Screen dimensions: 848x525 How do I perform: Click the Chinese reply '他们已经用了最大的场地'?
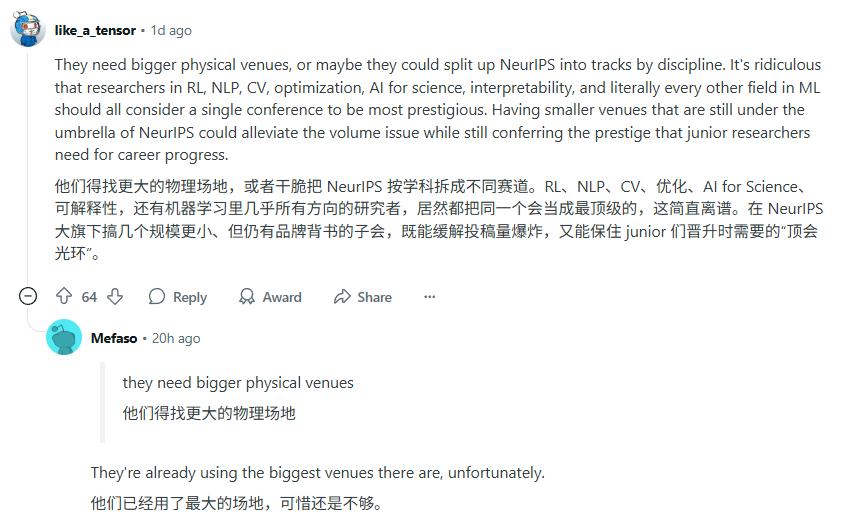[x=236, y=503]
